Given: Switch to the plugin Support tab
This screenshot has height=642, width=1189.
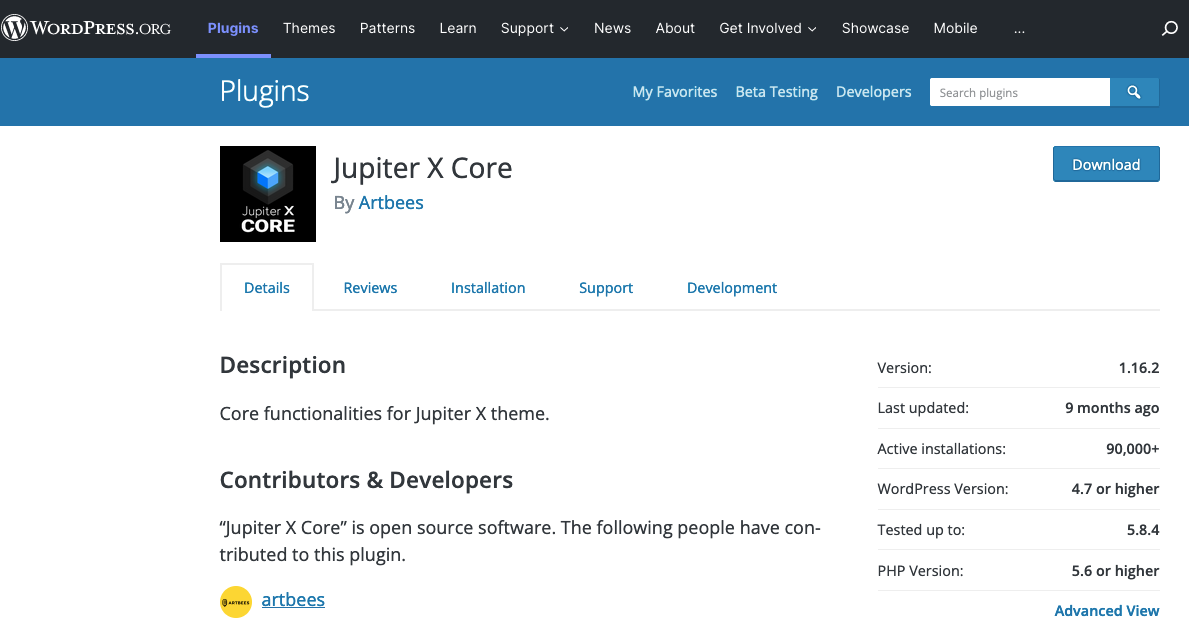Looking at the screenshot, I should [x=606, y=287].
